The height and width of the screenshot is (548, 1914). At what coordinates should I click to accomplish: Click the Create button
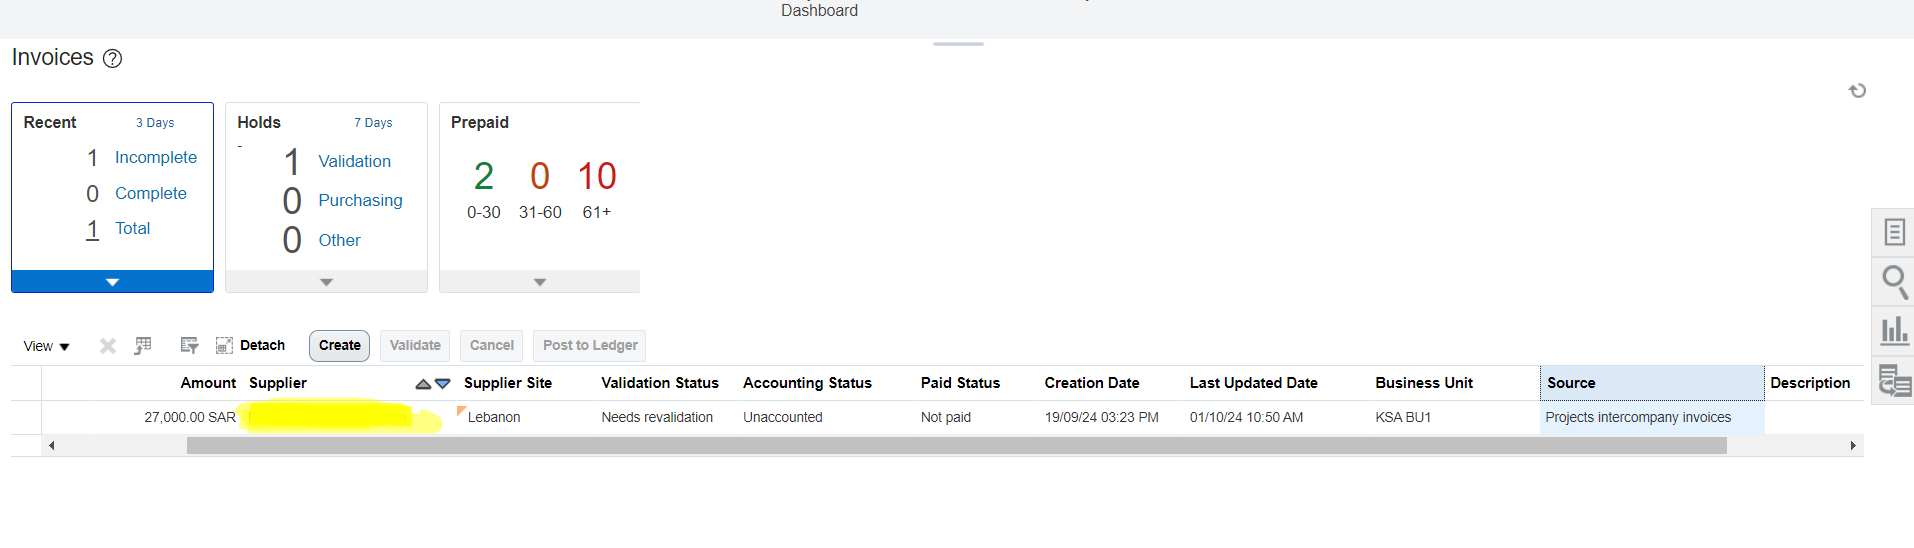340,346
